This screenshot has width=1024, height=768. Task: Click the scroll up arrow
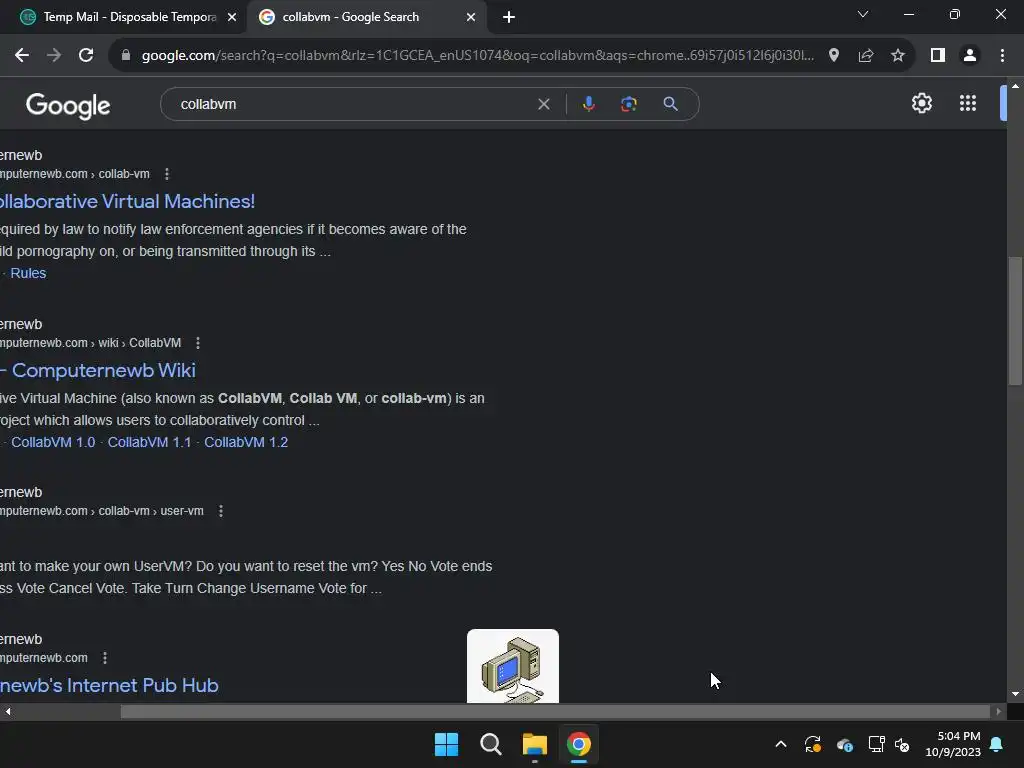[x=1015, y=86]
